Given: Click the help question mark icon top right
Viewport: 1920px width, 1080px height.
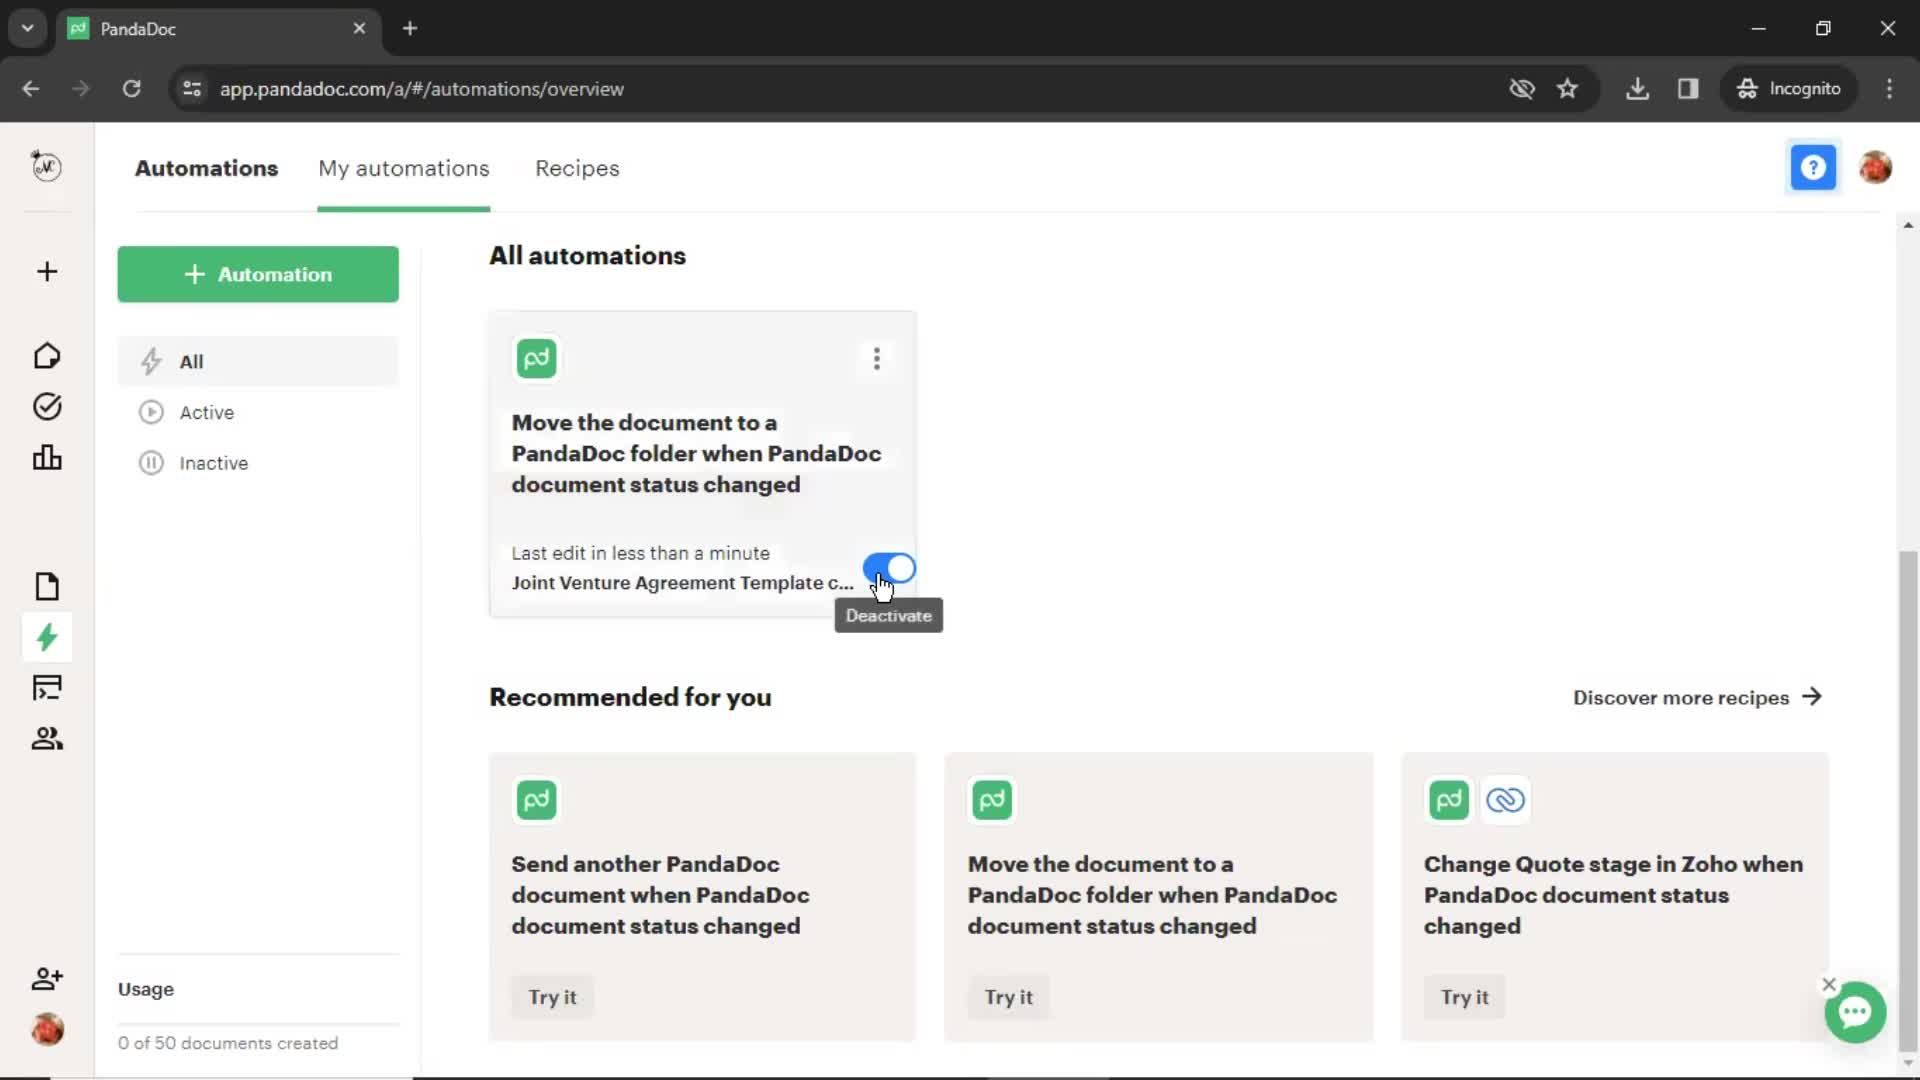Looking at the screenshot, I should 1813,166.
